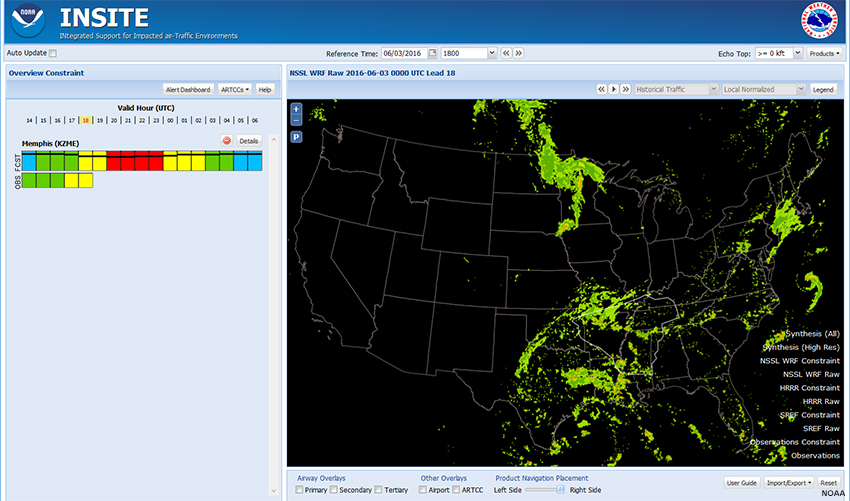Enable the ARTCC overlay checkbox
The image size is (850, 501).
click(456, 490)
